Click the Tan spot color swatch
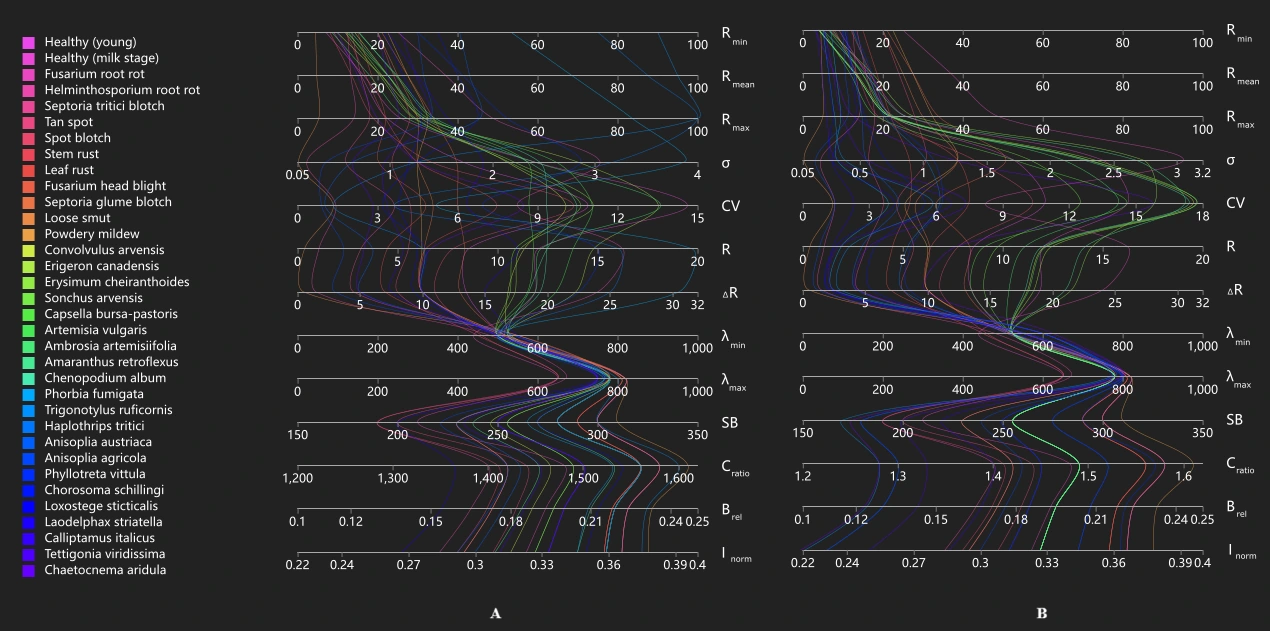Viewport: 1270px width, 631px height. point(29,122)
